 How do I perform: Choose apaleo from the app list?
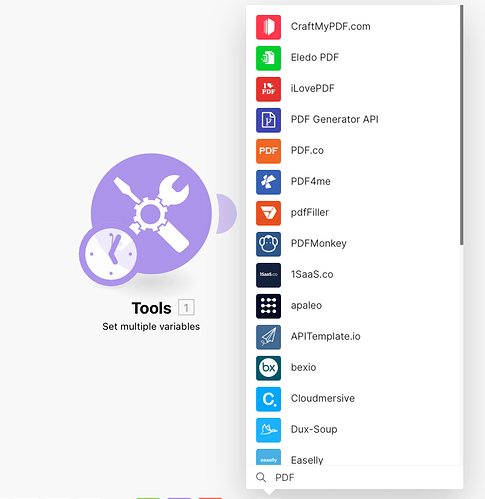tap(354, 306)
